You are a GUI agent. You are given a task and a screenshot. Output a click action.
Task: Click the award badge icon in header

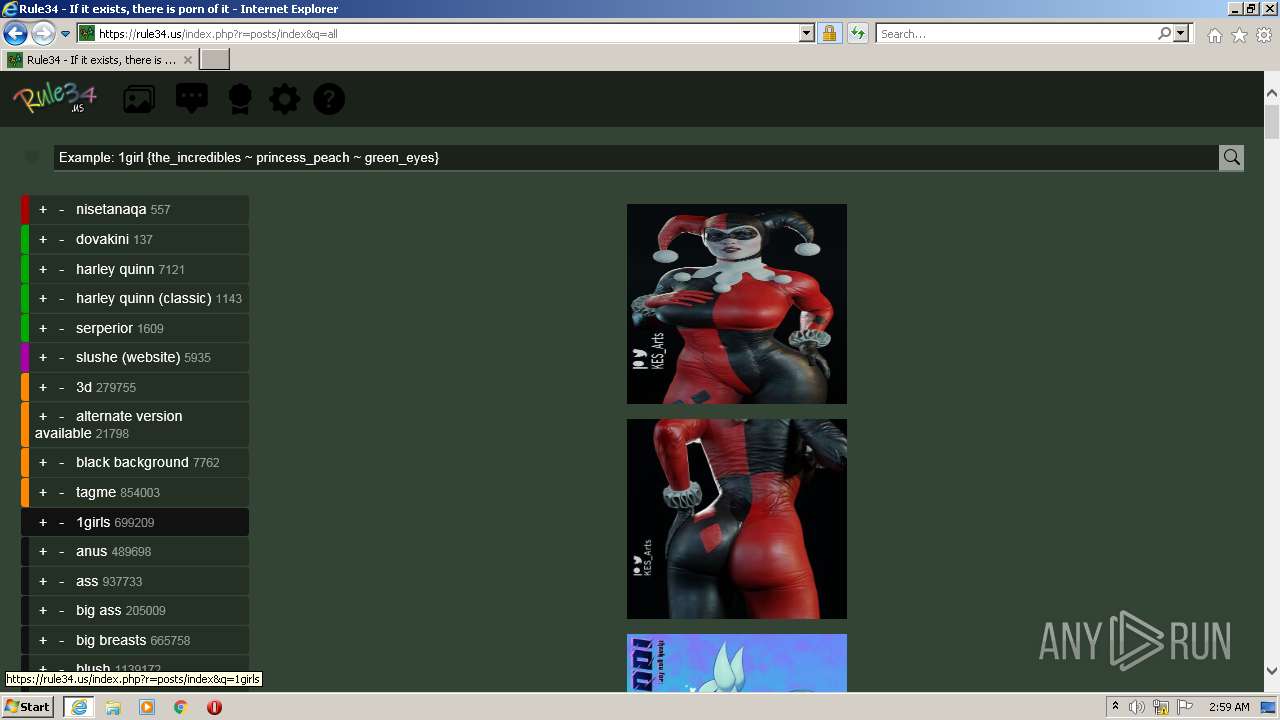click(240, 99)
